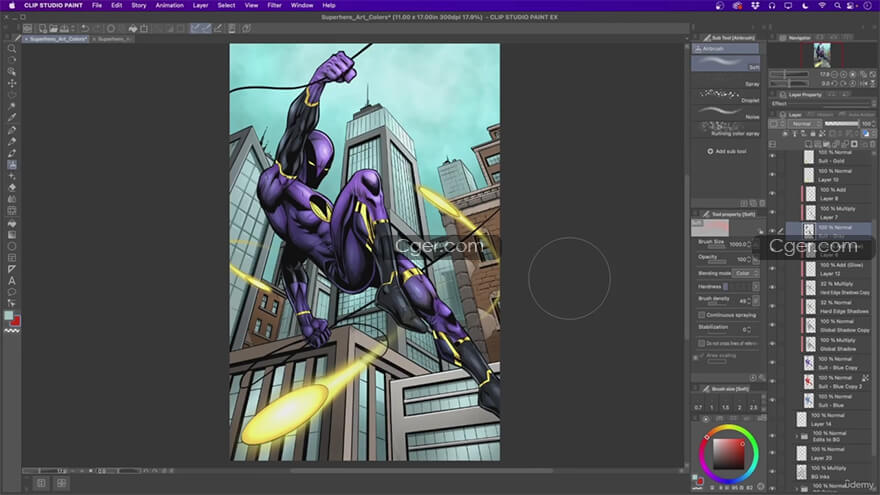Click the Add sub tool plus icon
Screen dimensions: 880x495
710,152
